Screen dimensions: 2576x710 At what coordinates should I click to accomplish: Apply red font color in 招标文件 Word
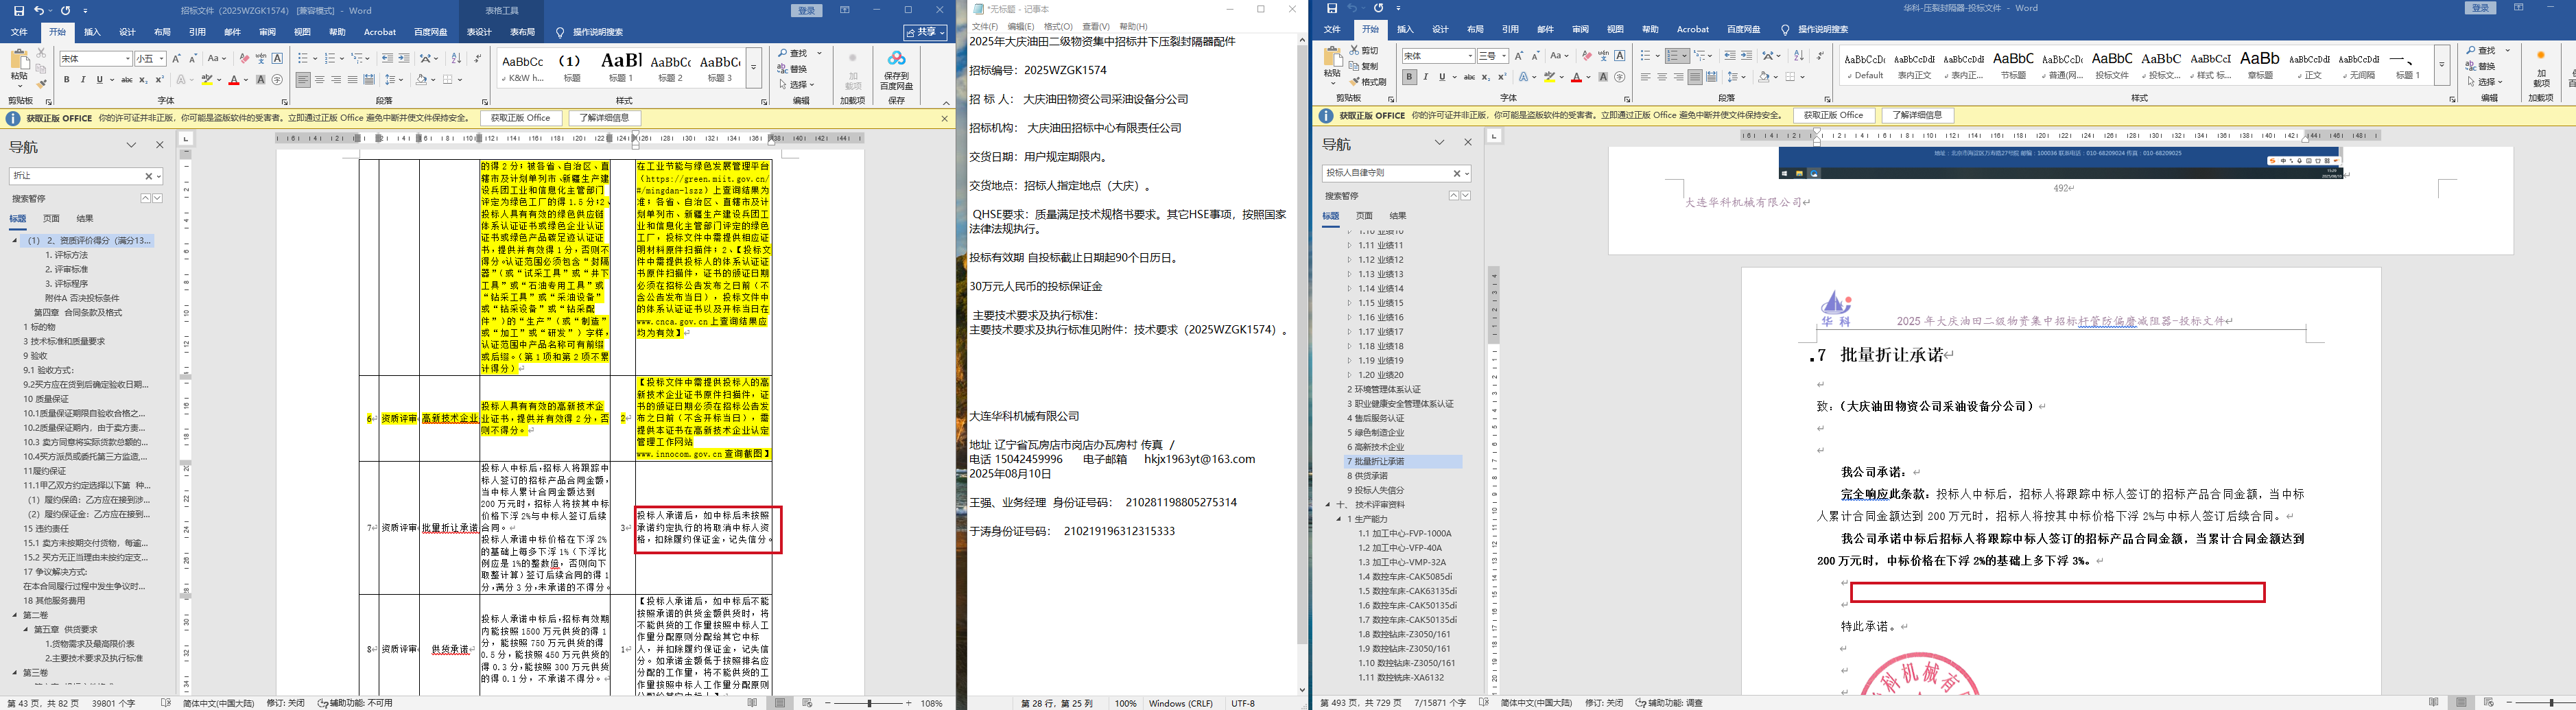click(233, 80)
